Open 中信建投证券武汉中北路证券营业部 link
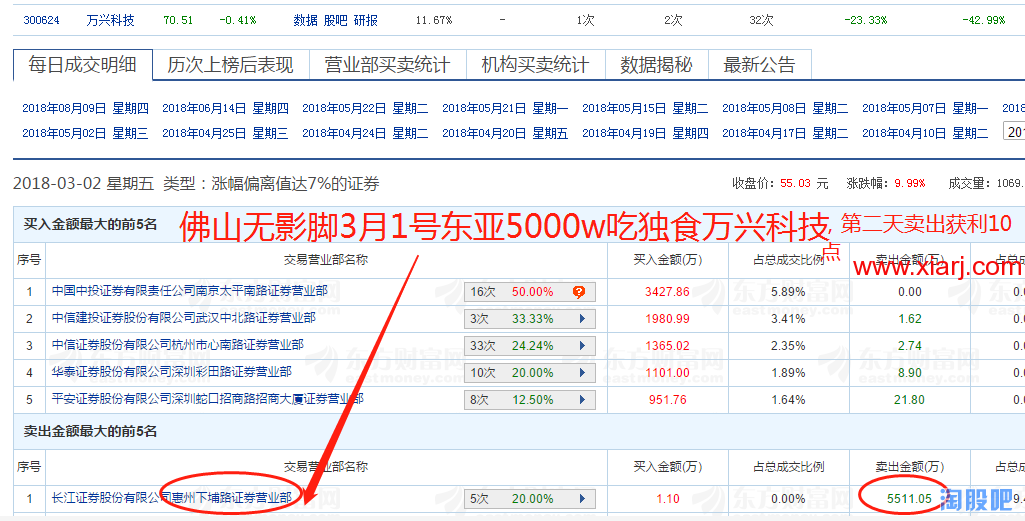 [x=184, y=318]
